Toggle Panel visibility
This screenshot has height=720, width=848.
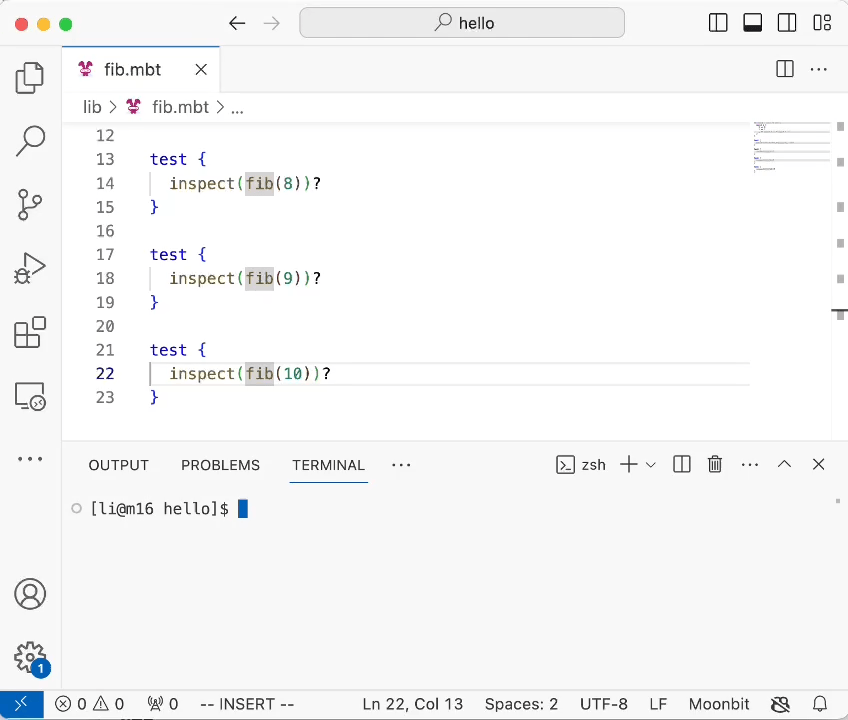(752, 22)
